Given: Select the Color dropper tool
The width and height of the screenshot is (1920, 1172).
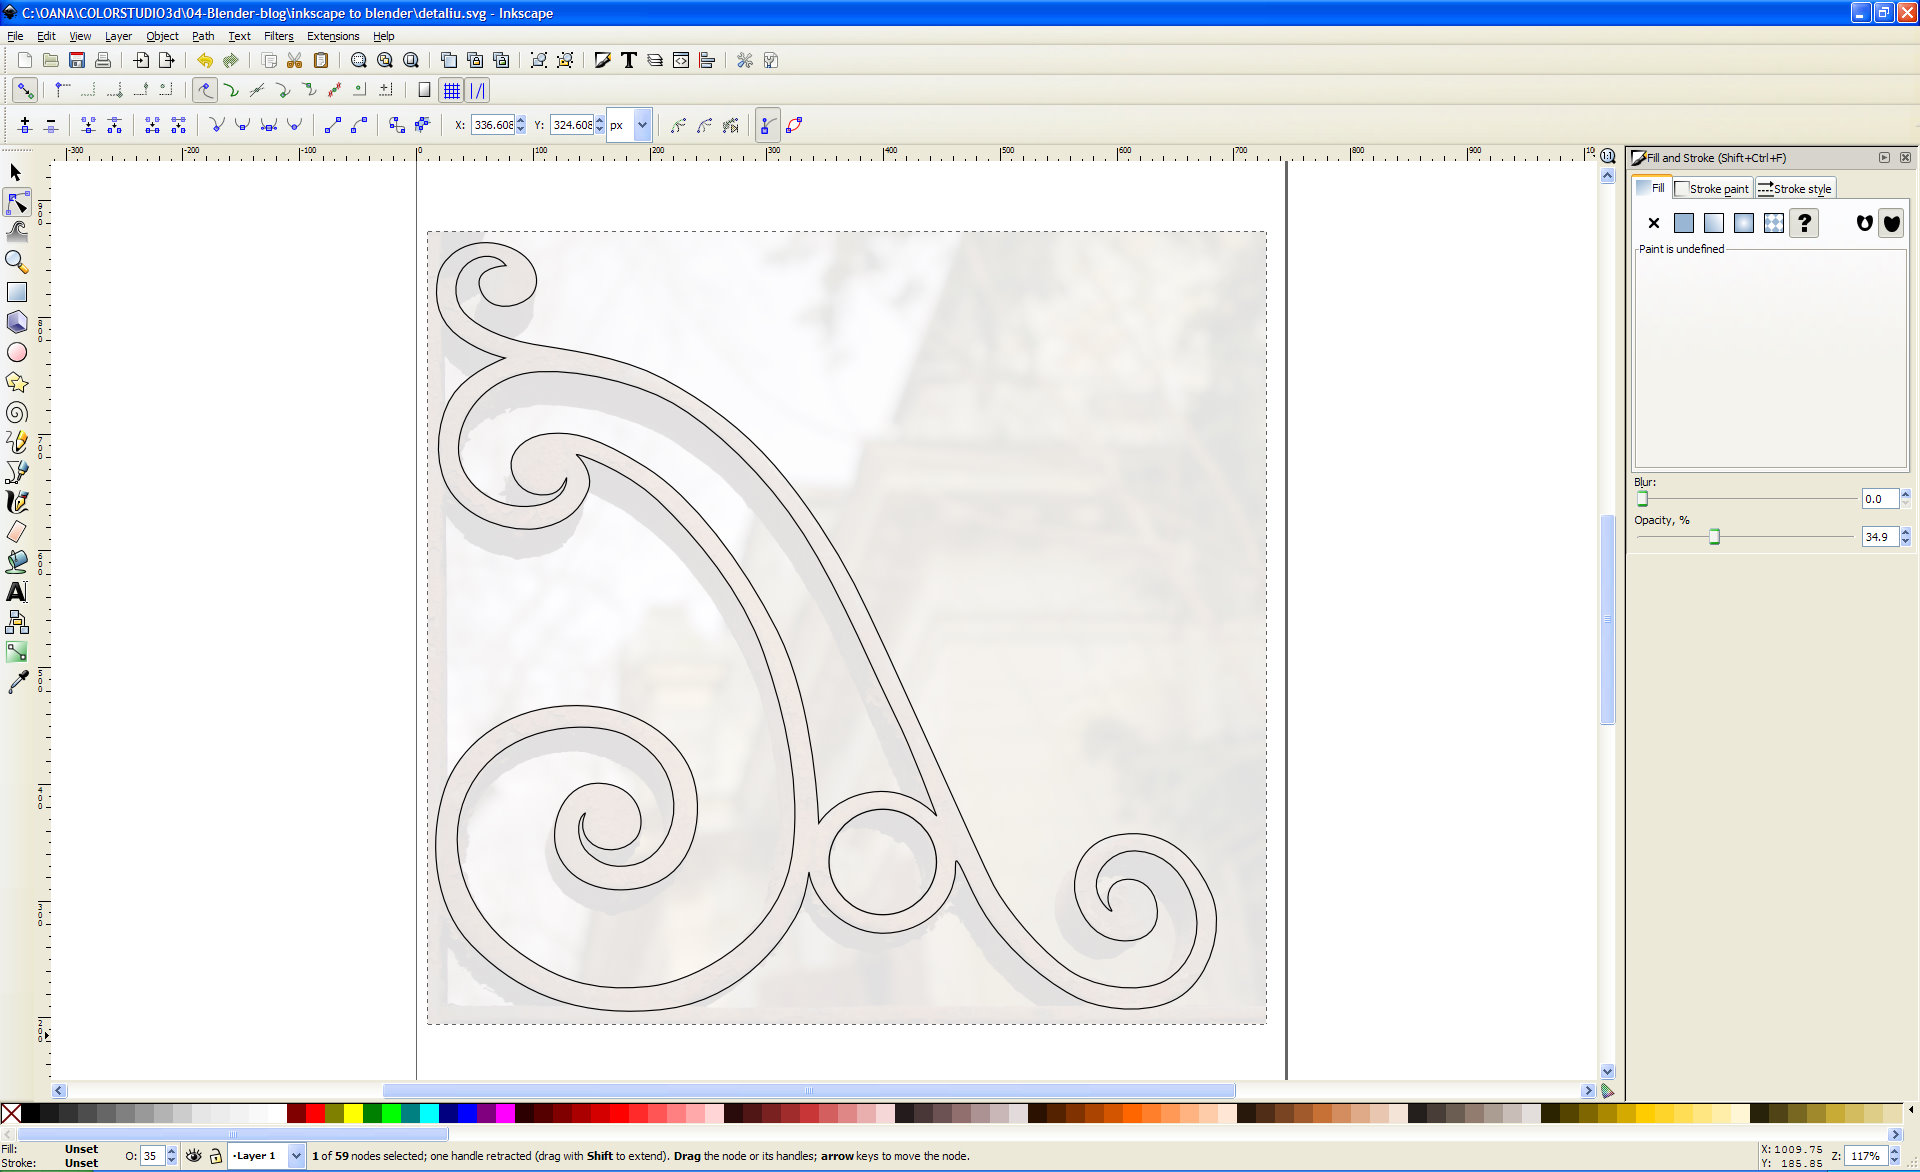Looking at the screenshot, I should pos(16,682).
